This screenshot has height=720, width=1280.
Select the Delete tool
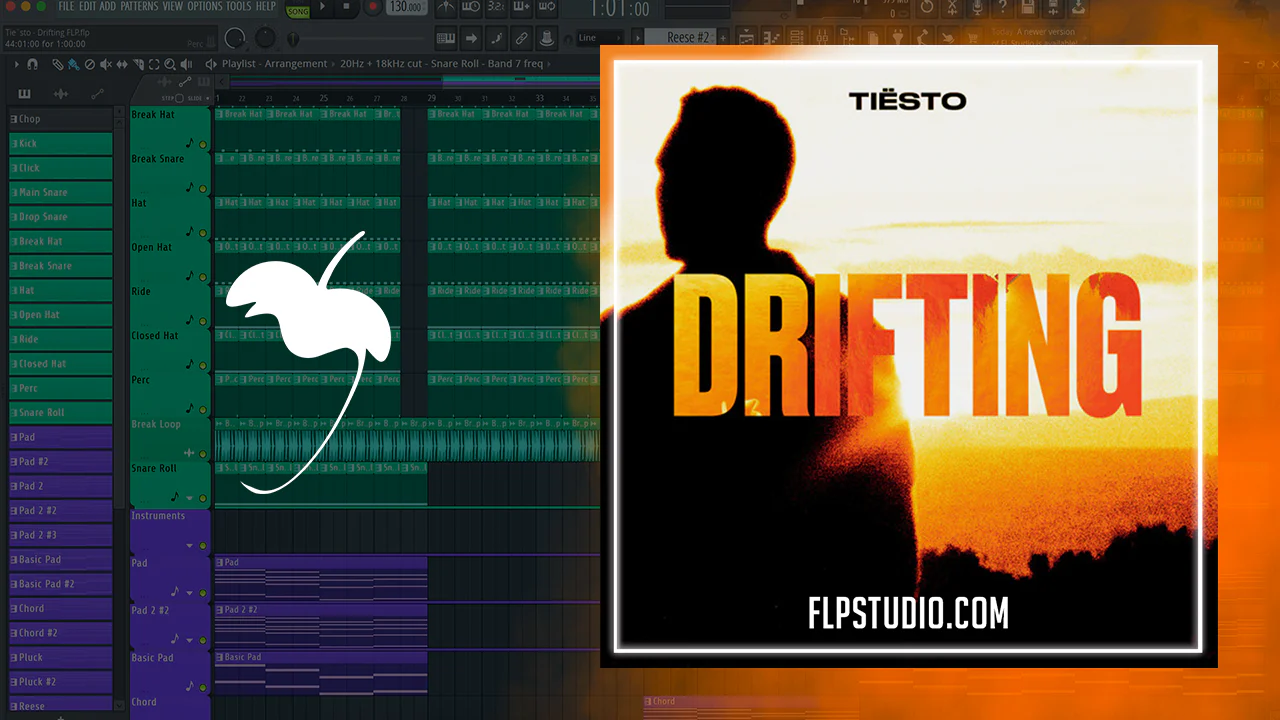coord(90,64)
